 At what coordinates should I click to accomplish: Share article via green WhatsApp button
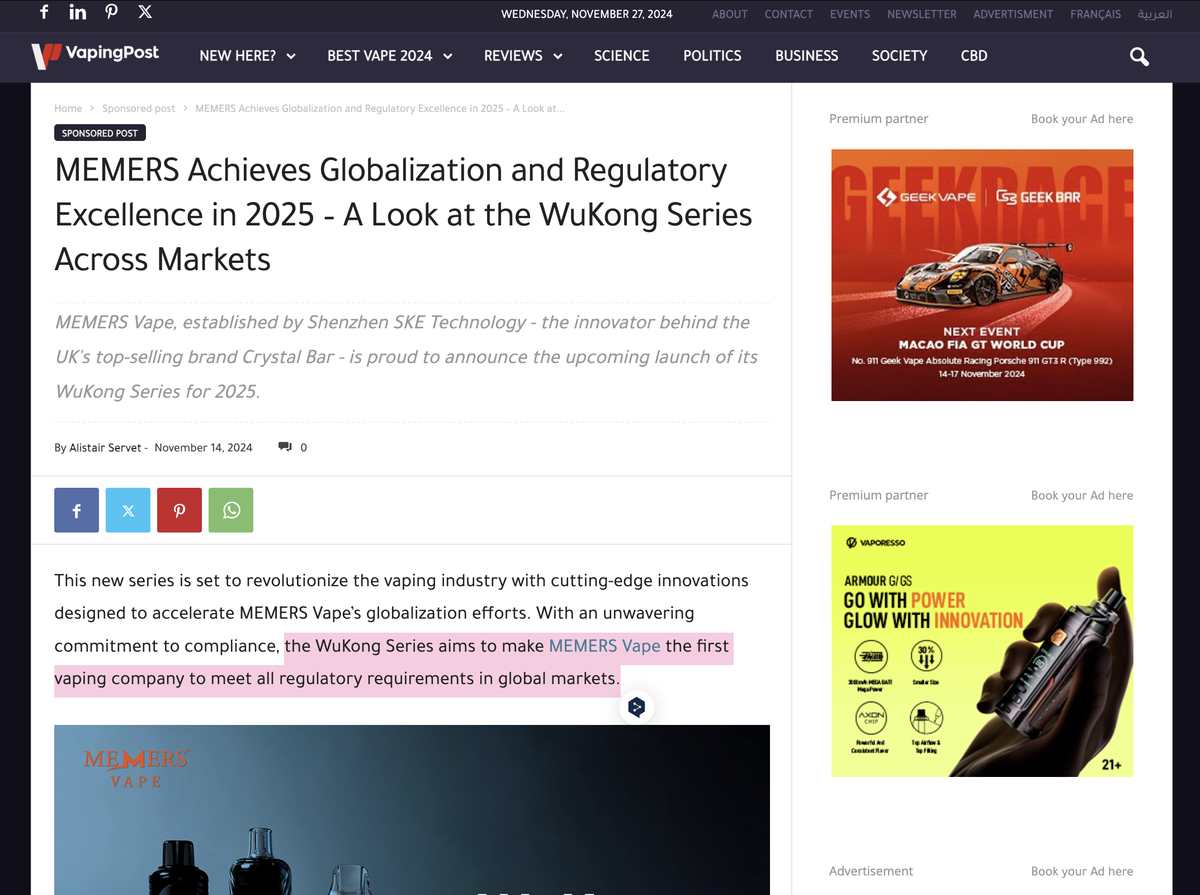coord(231,510)
